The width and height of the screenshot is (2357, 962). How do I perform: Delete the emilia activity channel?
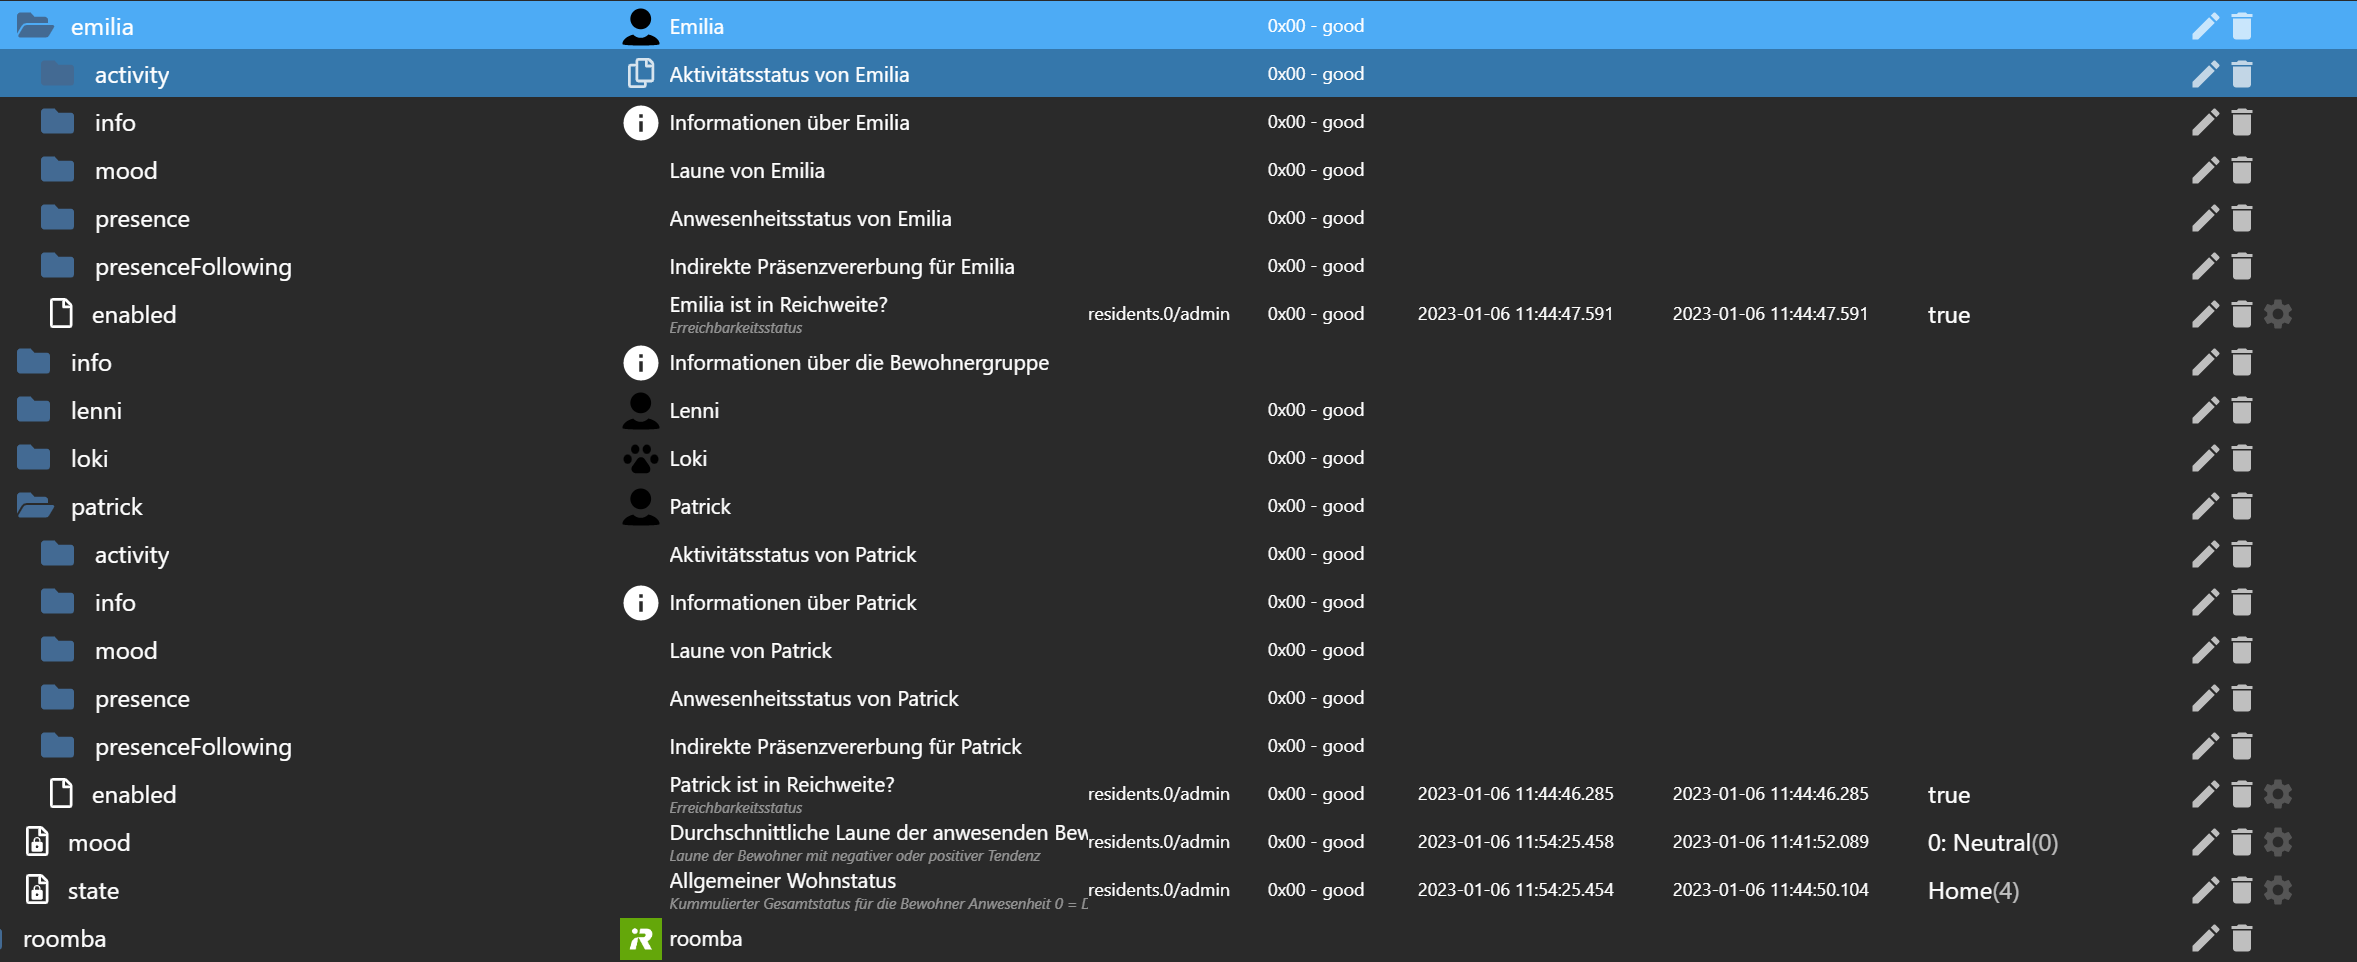(x=2242, y=74)
